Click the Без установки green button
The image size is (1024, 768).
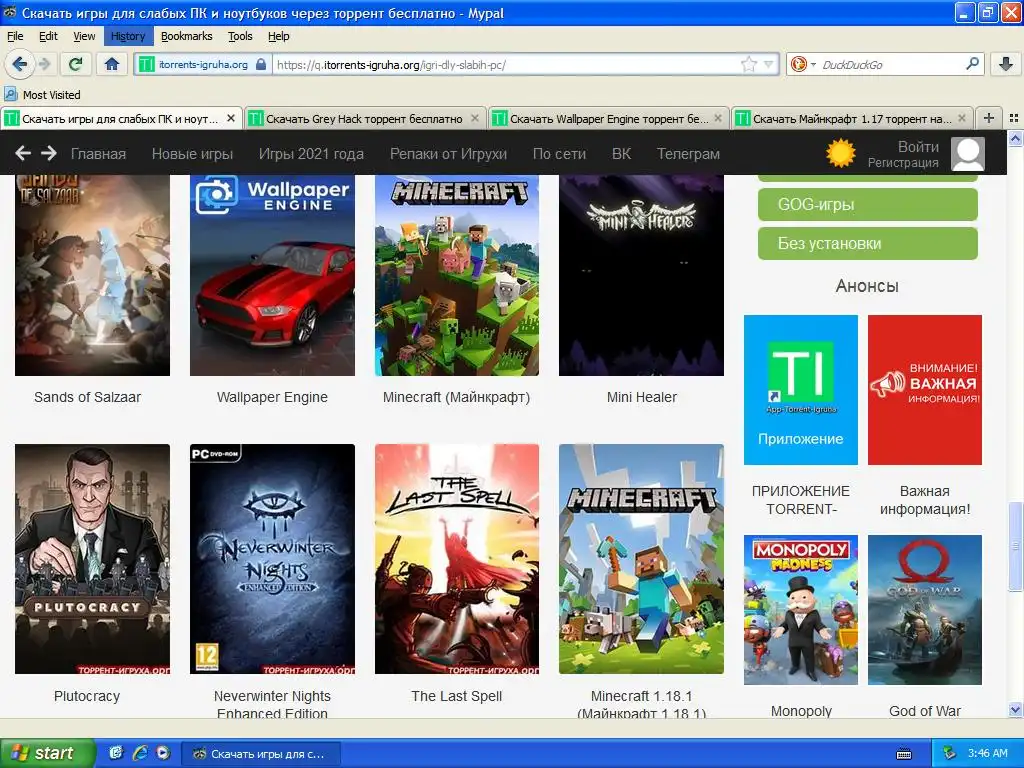(867, 244)
